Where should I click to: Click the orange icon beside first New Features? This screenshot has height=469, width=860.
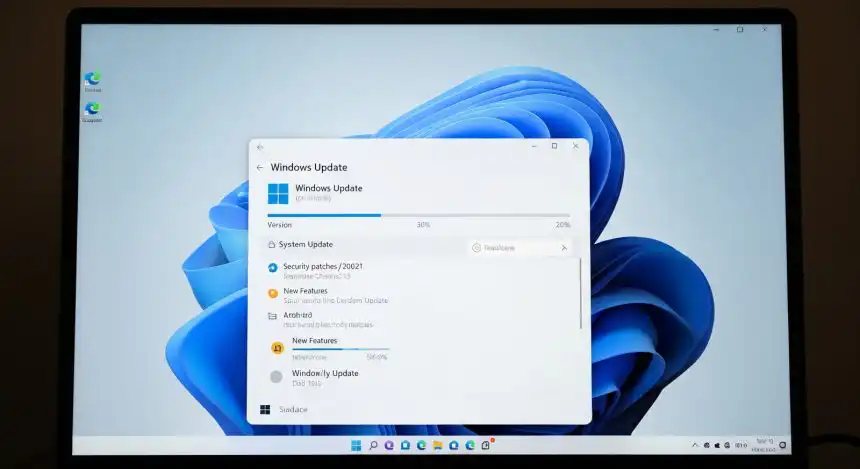coord(272,294)
